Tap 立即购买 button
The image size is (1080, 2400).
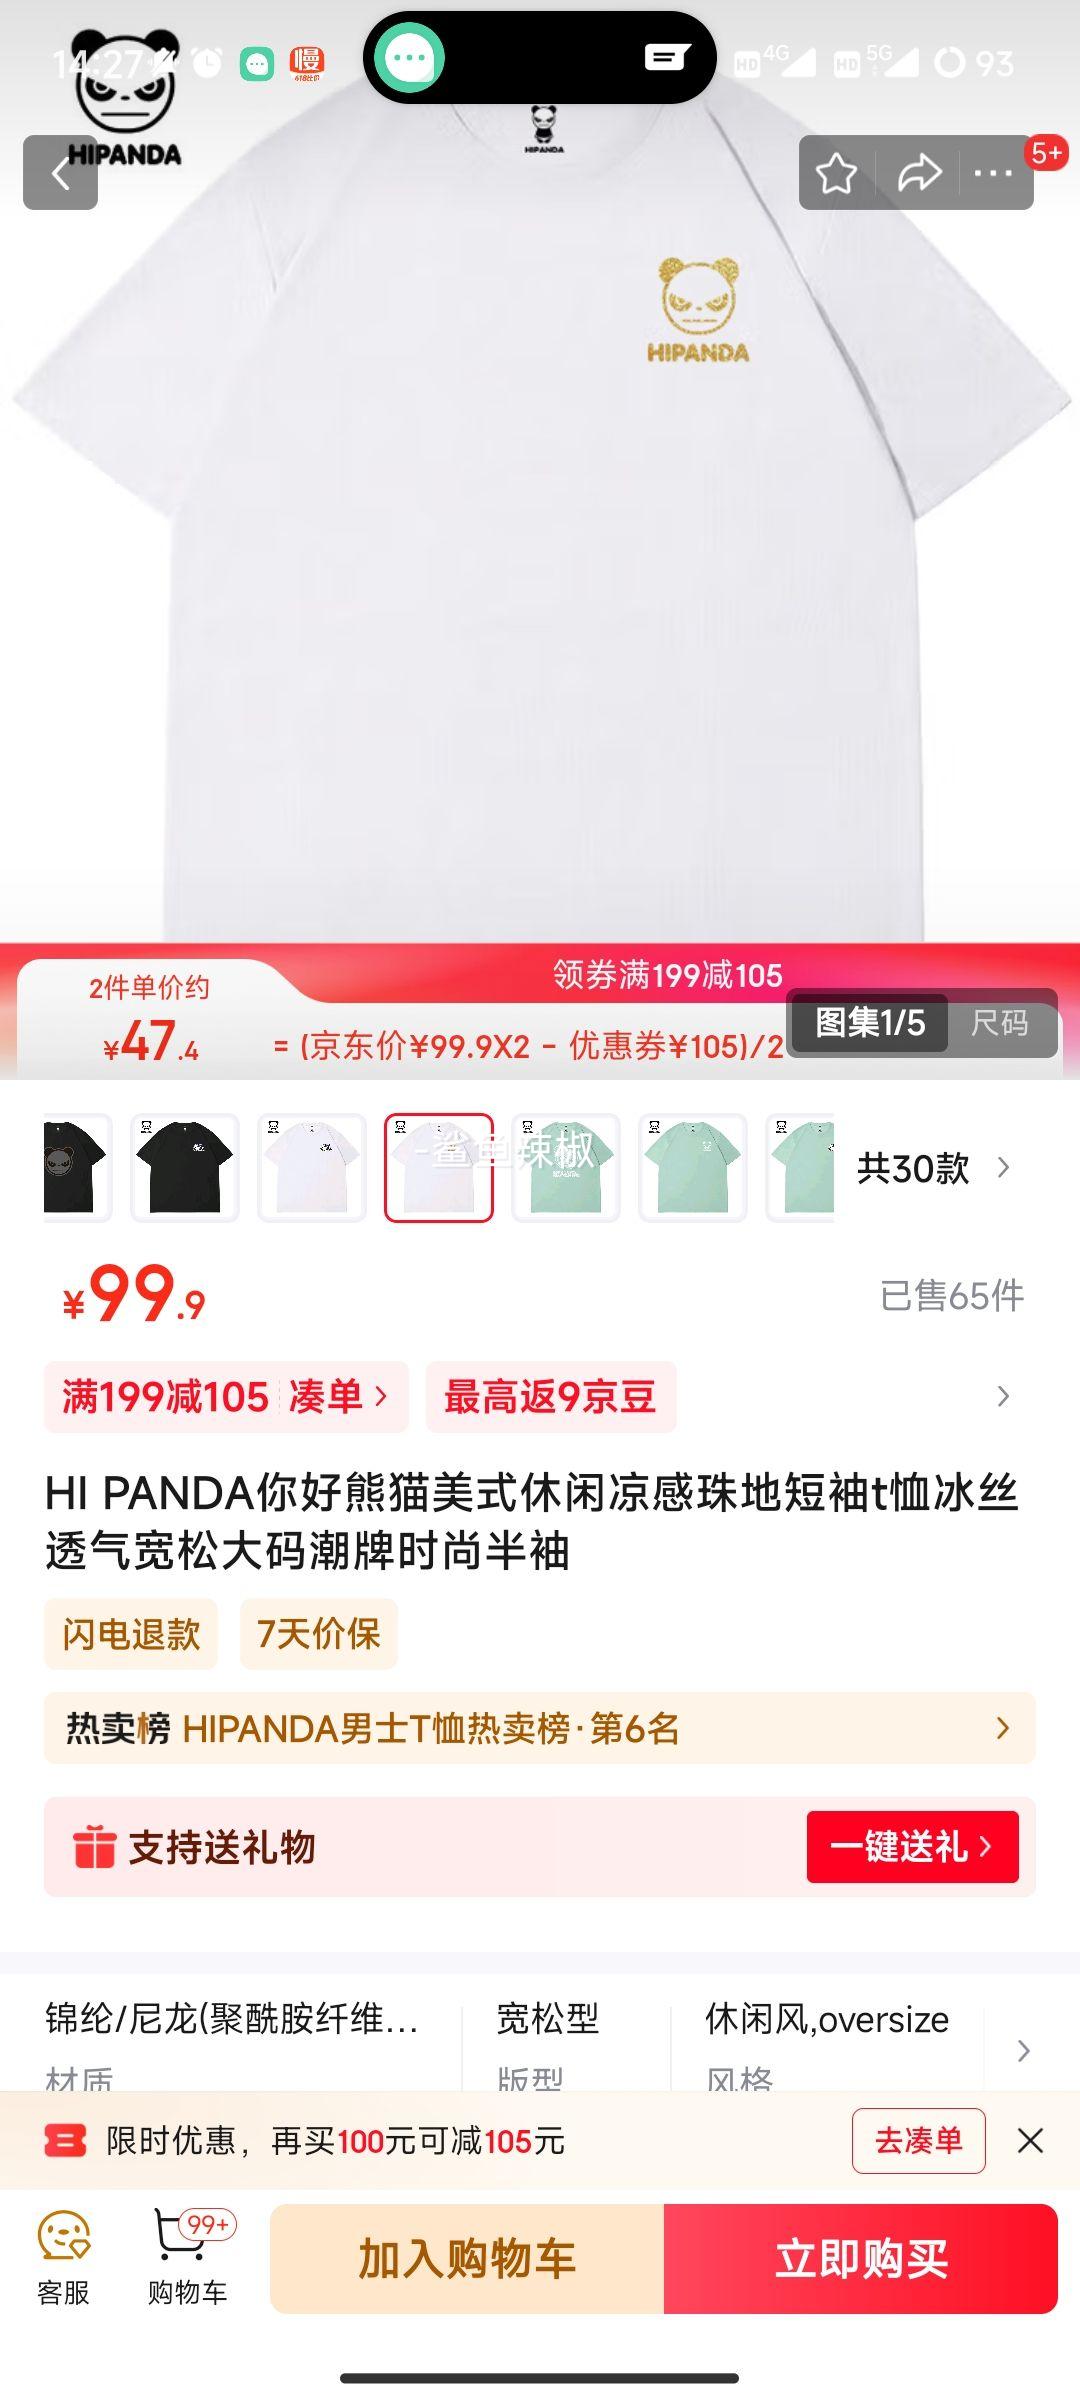click(x=861, y=2259)
